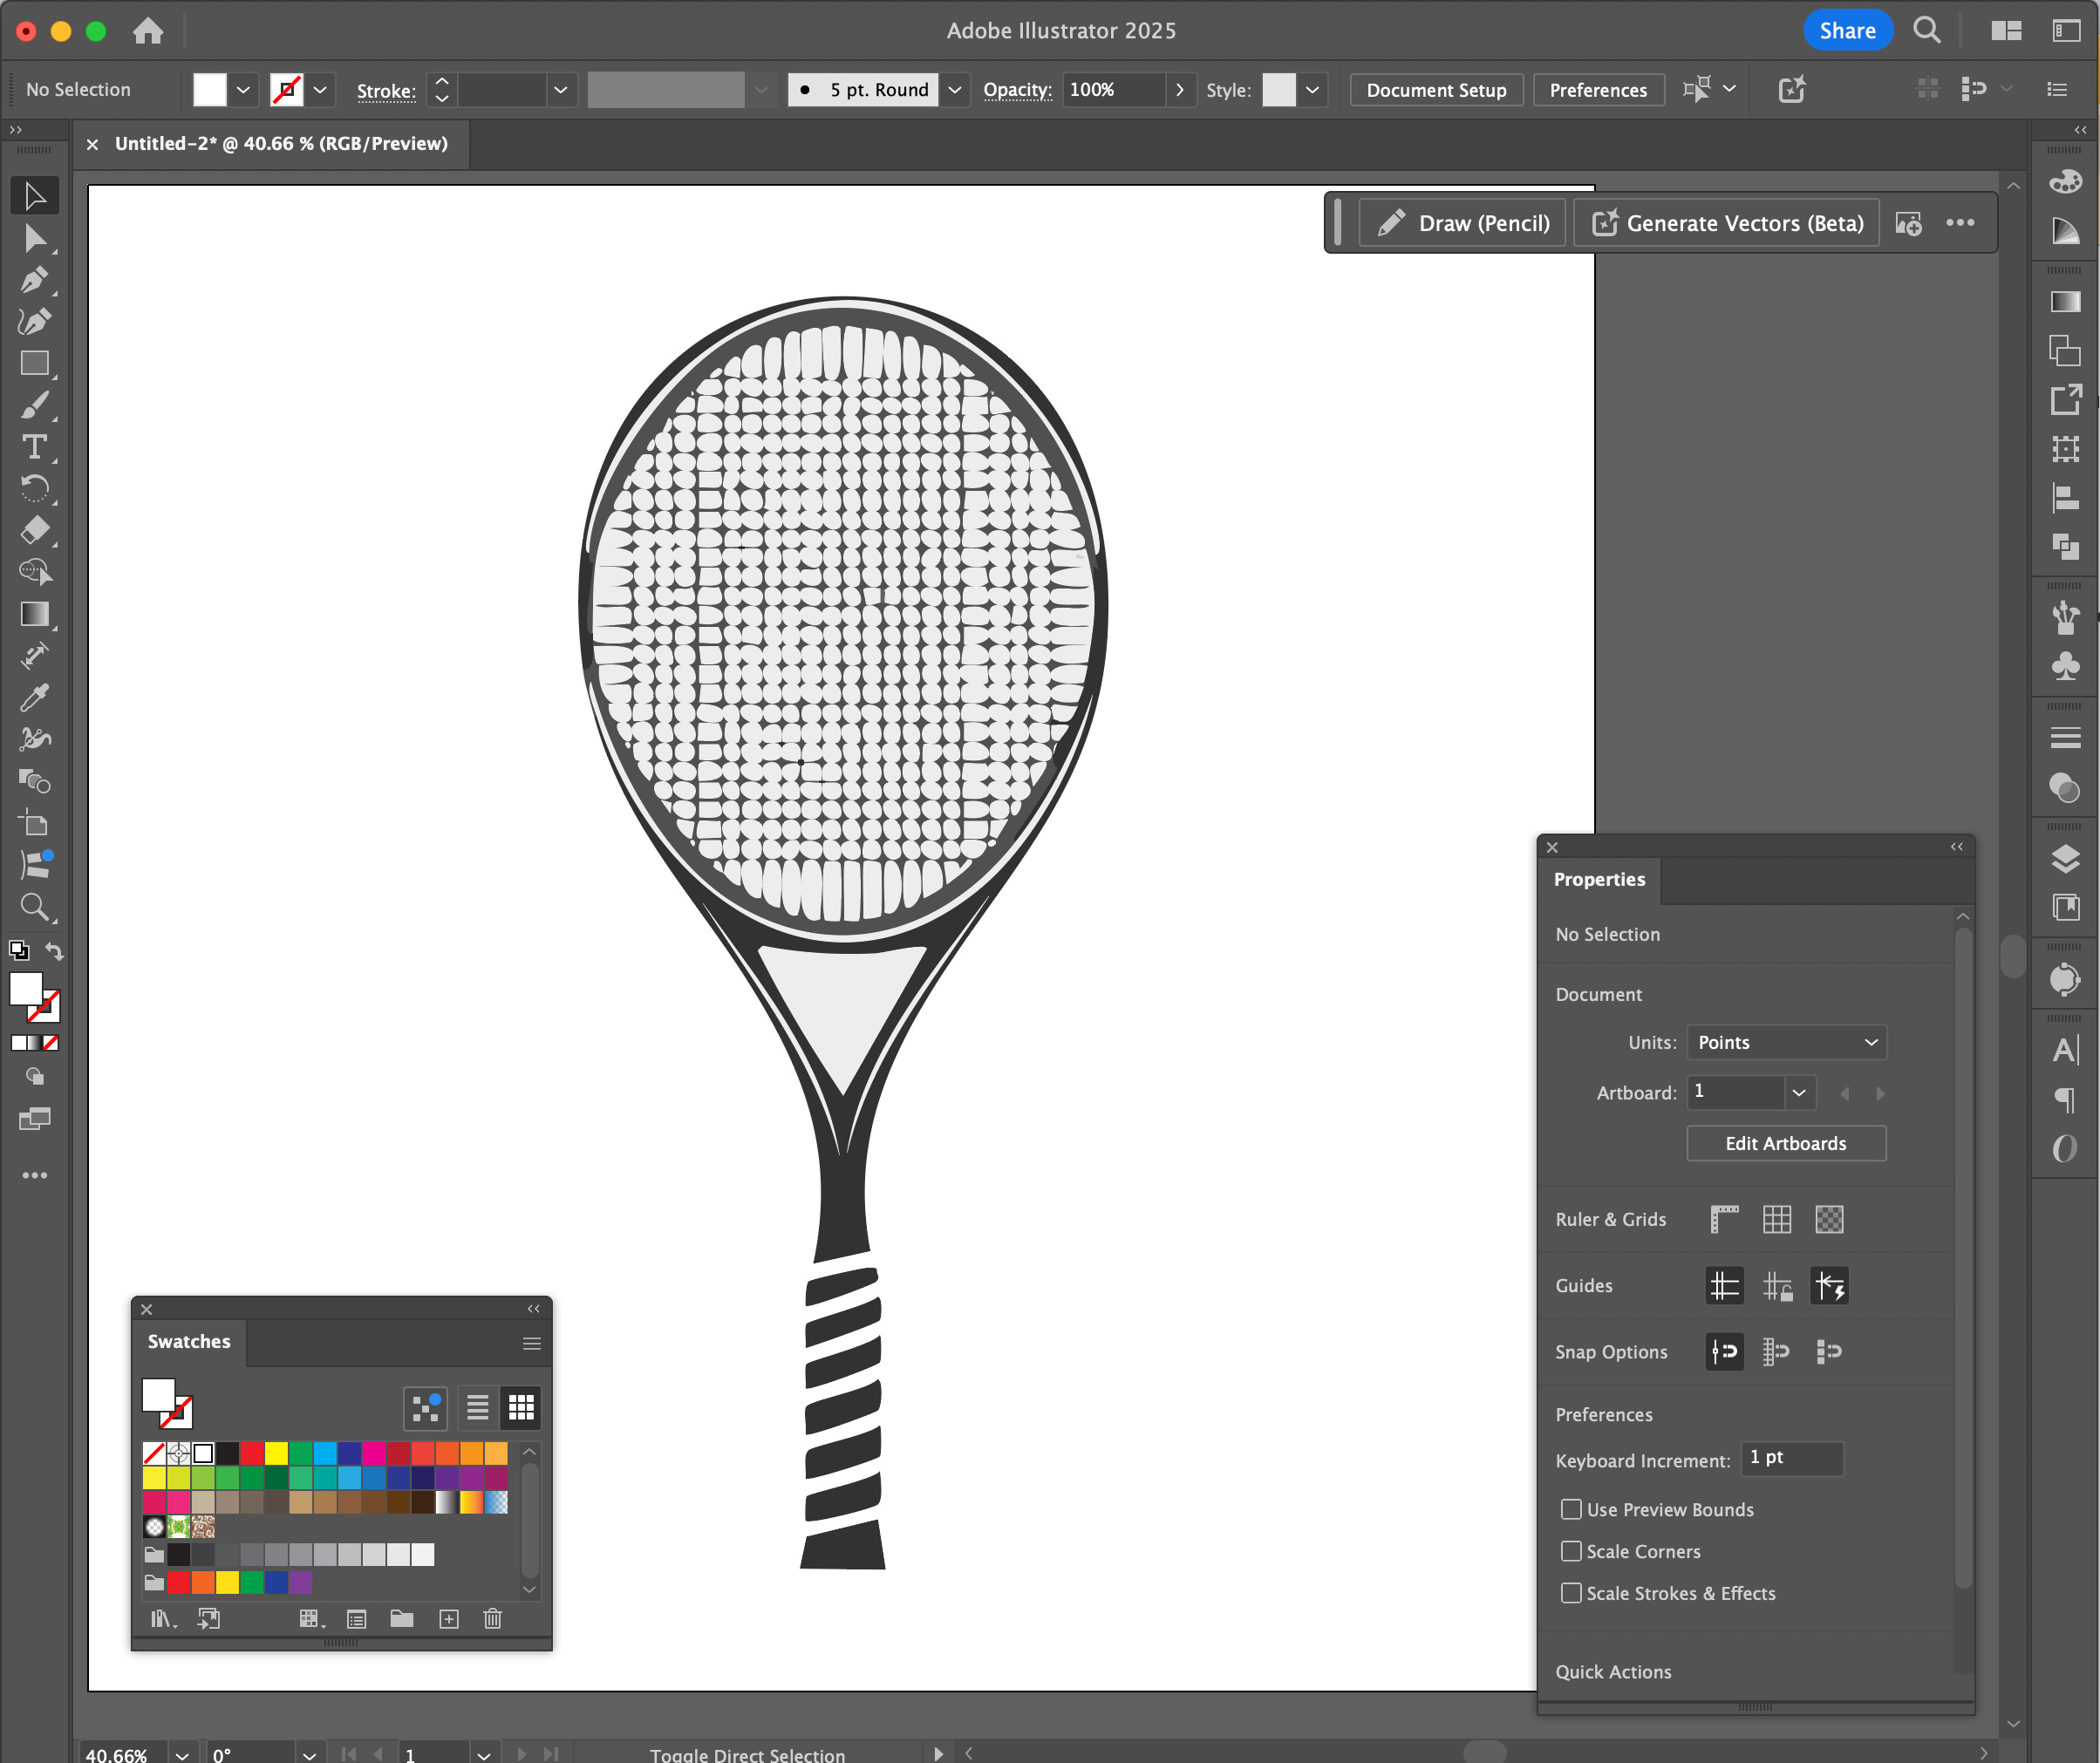The image size is (2100, 1763).
Task: Open the Units dropdown showing Points
Action: tap(1786, 1042)
